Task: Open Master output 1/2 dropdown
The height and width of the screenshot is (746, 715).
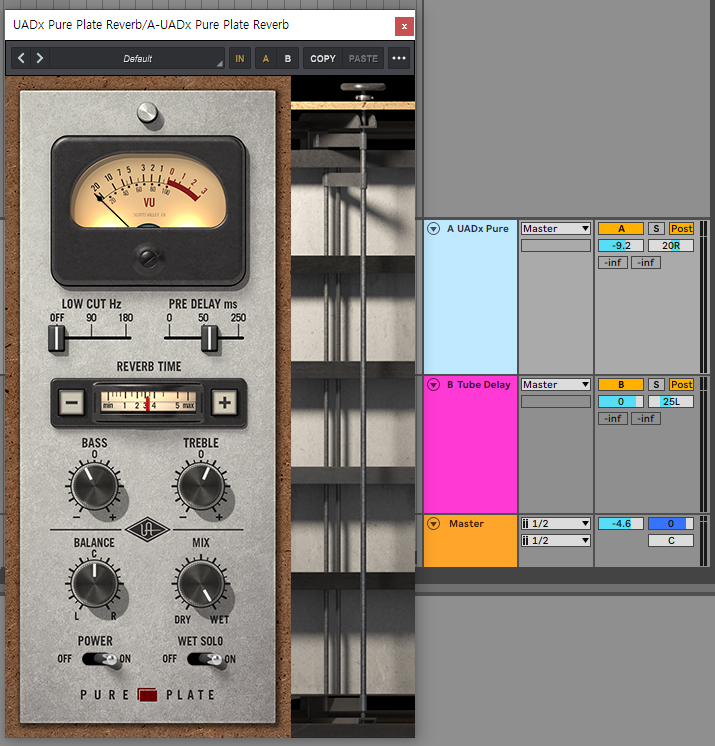Action: pyautogui.click(x=556, y=540)
